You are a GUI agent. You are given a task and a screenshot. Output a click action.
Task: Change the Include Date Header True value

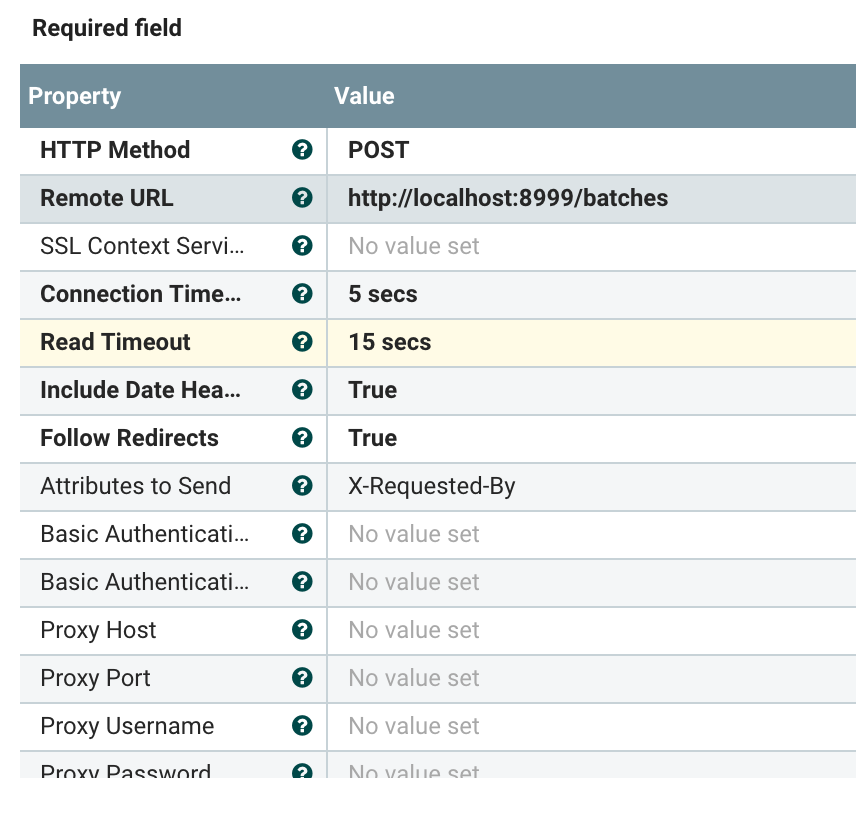(373, 390)
